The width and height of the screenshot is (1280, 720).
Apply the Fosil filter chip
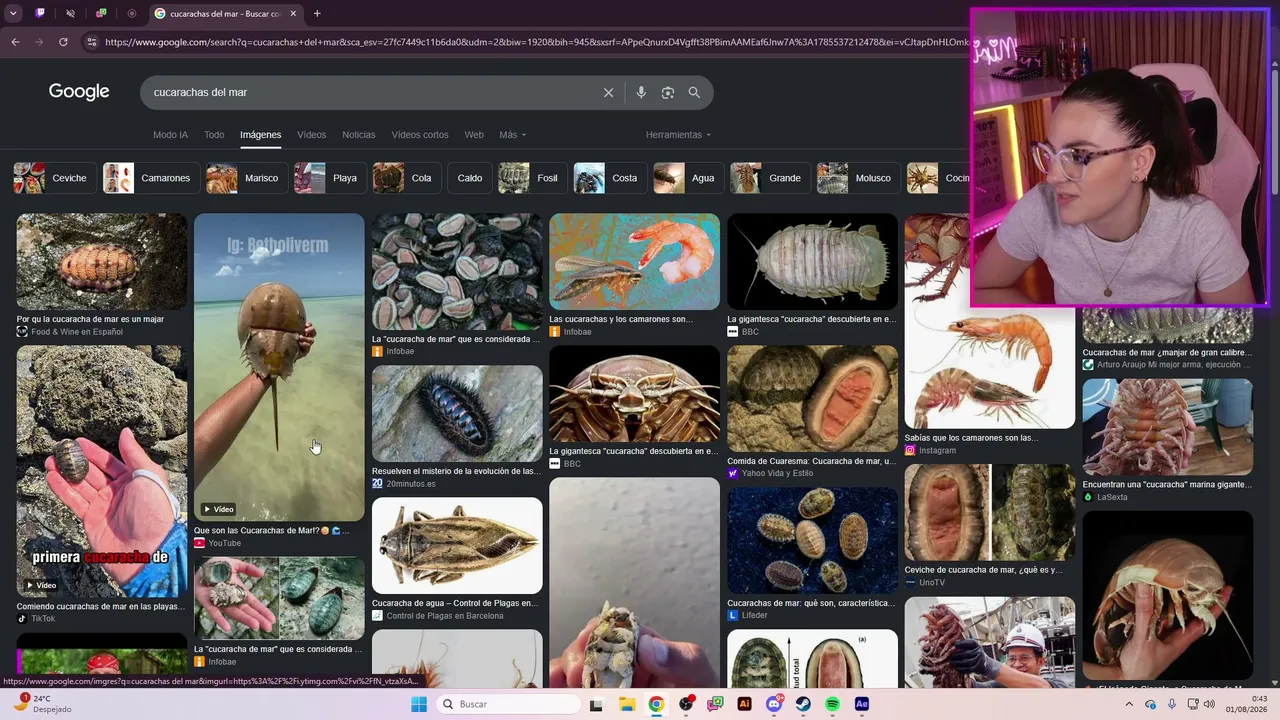pyautogui.click(x=532, y=178)
